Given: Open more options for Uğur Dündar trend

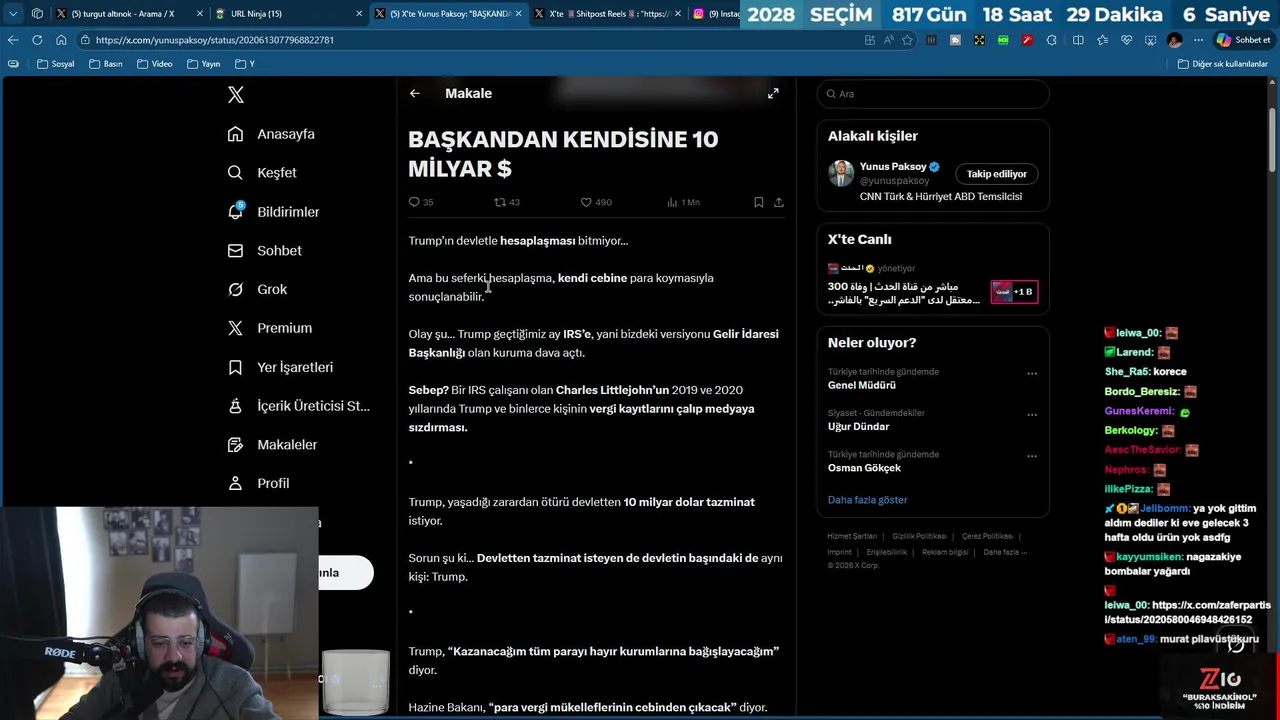Looking at the screenshot, I should tap(1032, 415).
